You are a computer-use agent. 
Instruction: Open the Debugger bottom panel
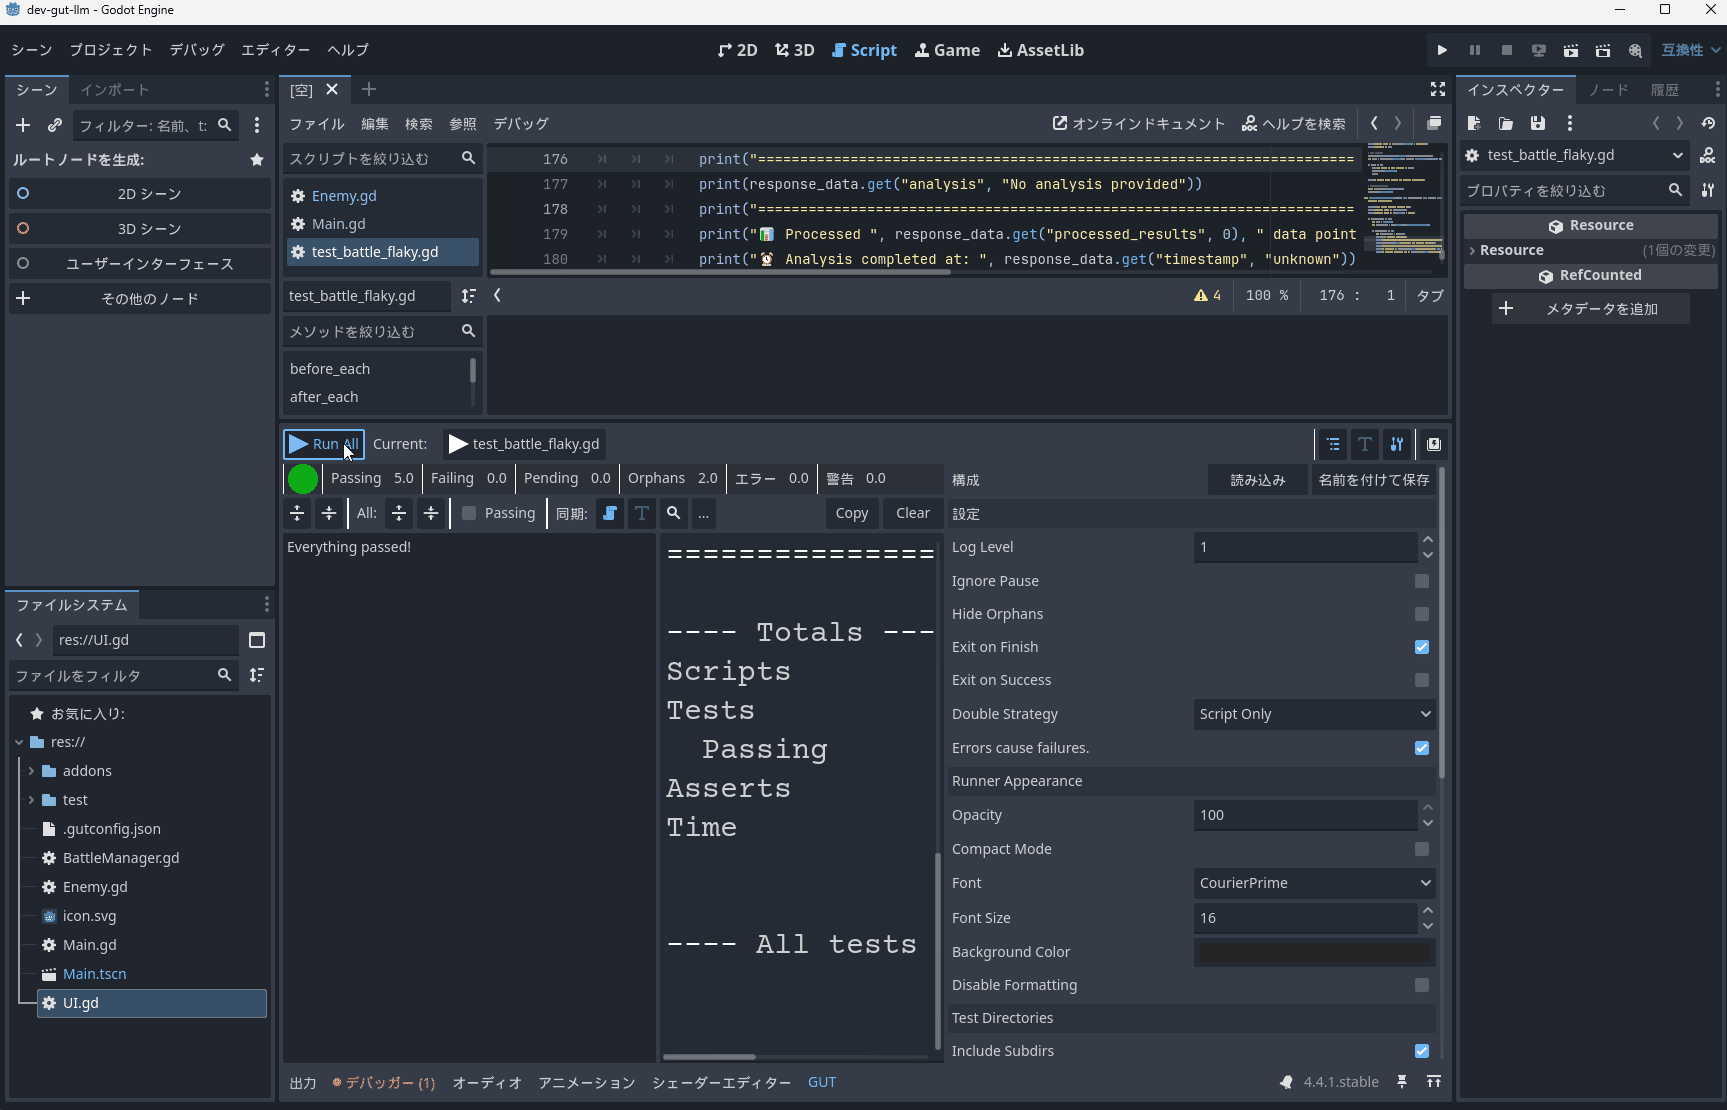pyautogui.click(x=384, y=1082)
